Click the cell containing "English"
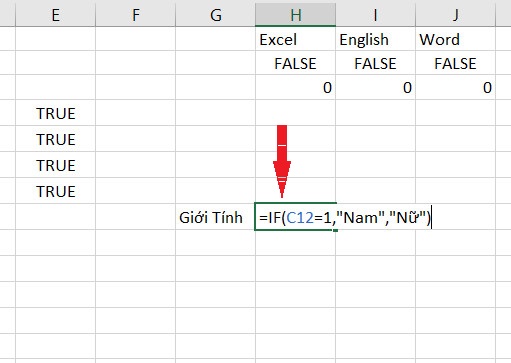This screenshot has height=363, width=511. point(376,39)
